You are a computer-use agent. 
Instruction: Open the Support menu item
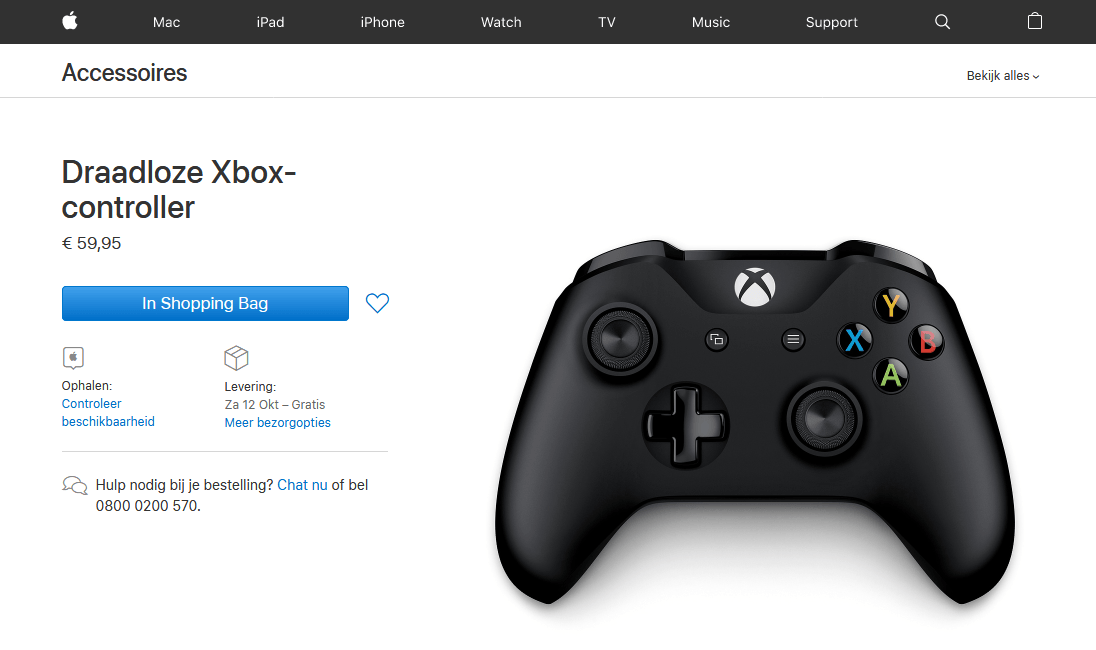click(832, 22)
